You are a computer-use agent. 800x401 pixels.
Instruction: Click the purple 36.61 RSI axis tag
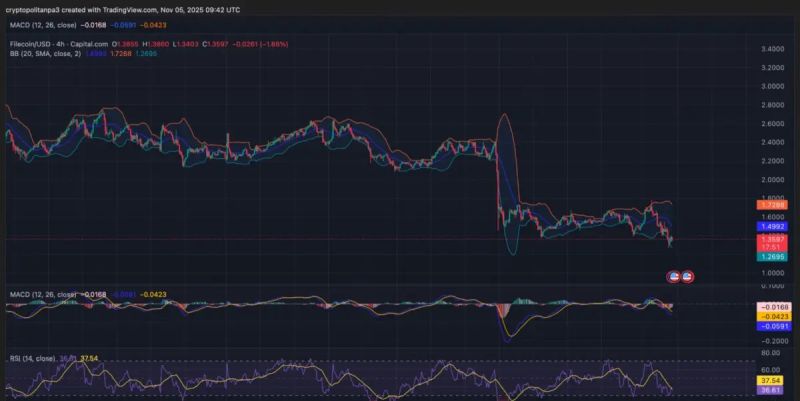[772, 390]
